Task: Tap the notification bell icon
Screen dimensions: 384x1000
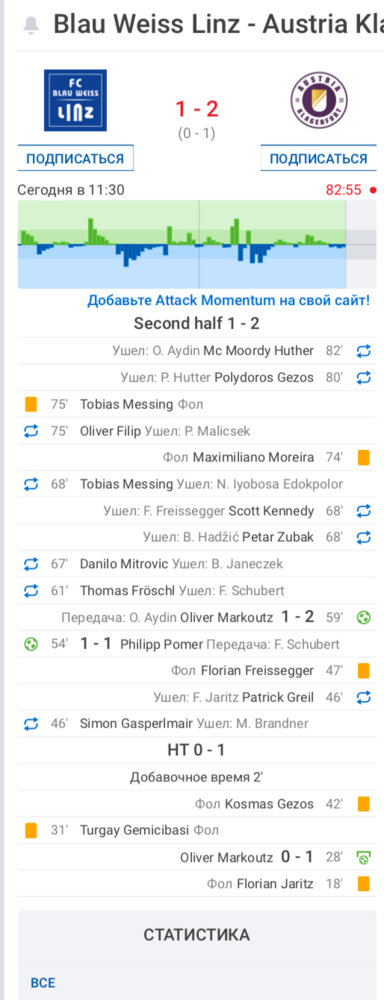Action: pyautogui.click(x=30, y=25)
